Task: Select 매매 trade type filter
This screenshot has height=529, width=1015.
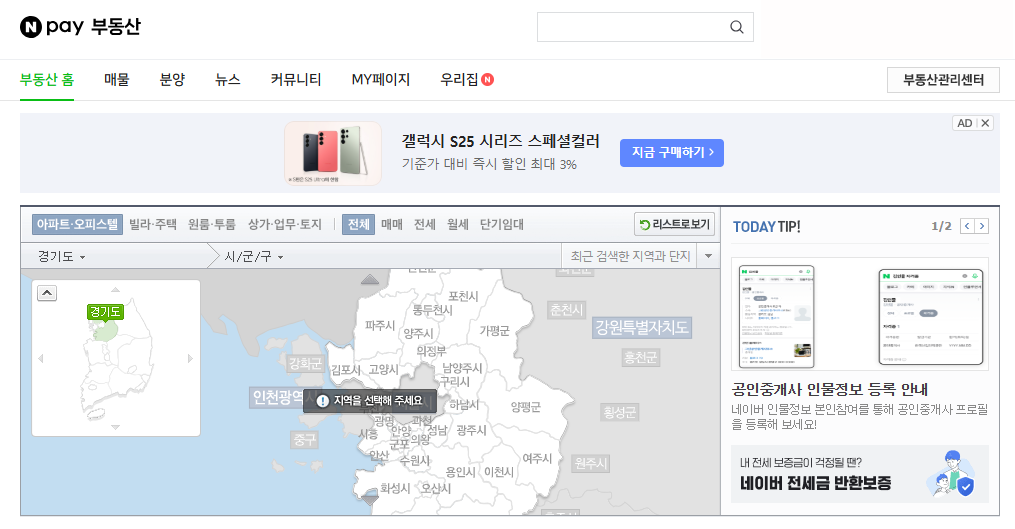Action: pos(392,224)
